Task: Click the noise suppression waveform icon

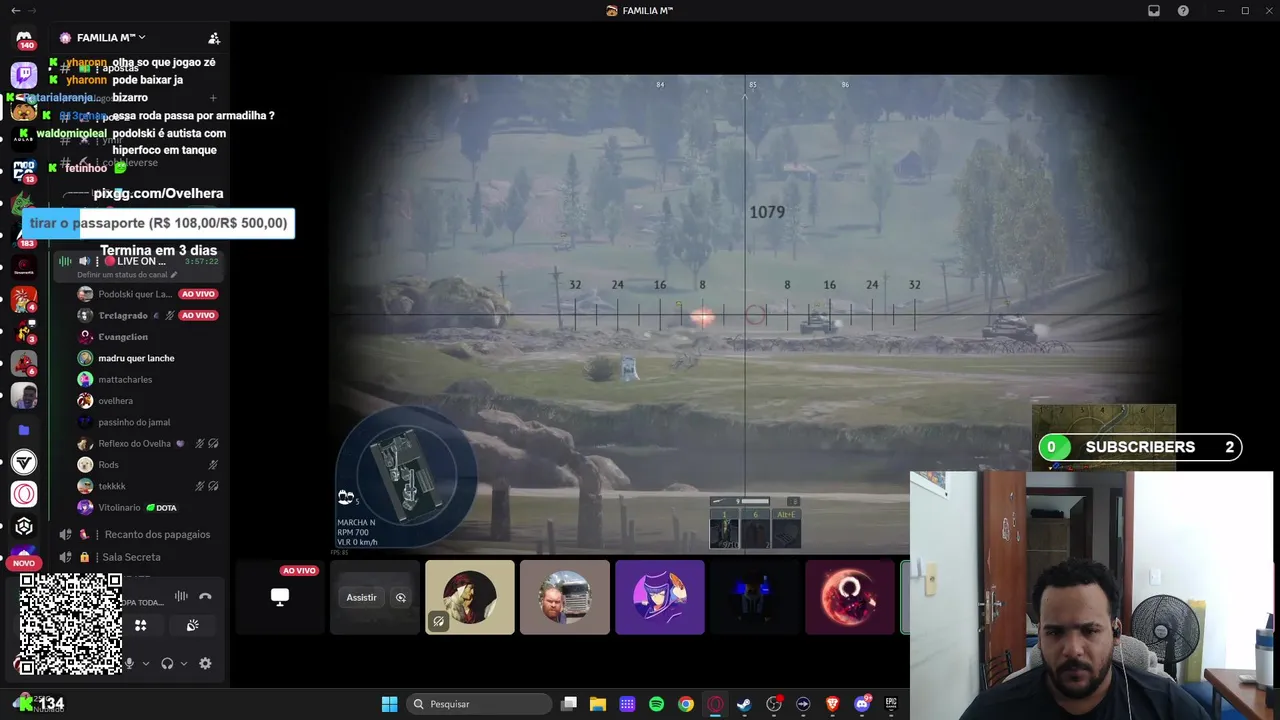Action: click(181, 596)
